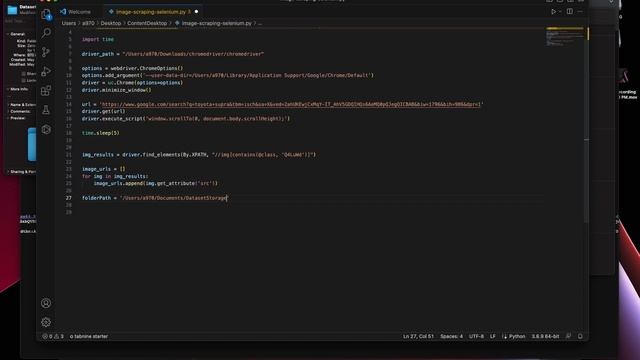Image resolution: width=640 pixels, height=360 pixels.
Task: Click the 'import time' code line
Action: [98, 40]
